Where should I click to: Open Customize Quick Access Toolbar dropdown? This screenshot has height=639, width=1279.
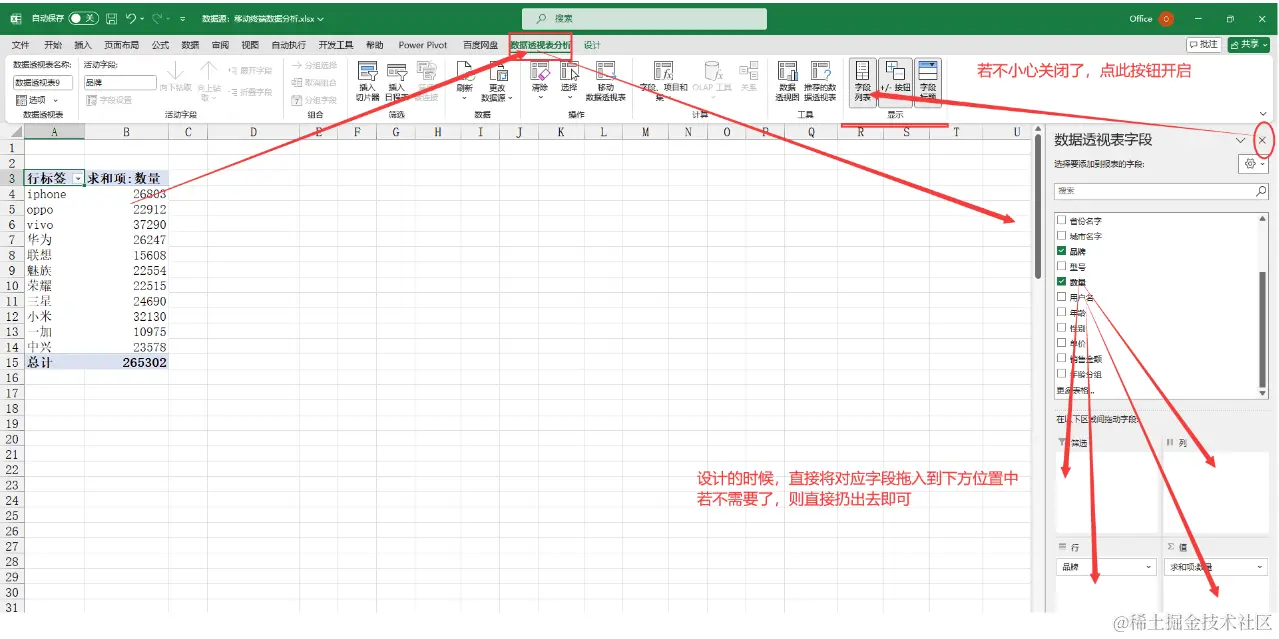pos(182,18)
